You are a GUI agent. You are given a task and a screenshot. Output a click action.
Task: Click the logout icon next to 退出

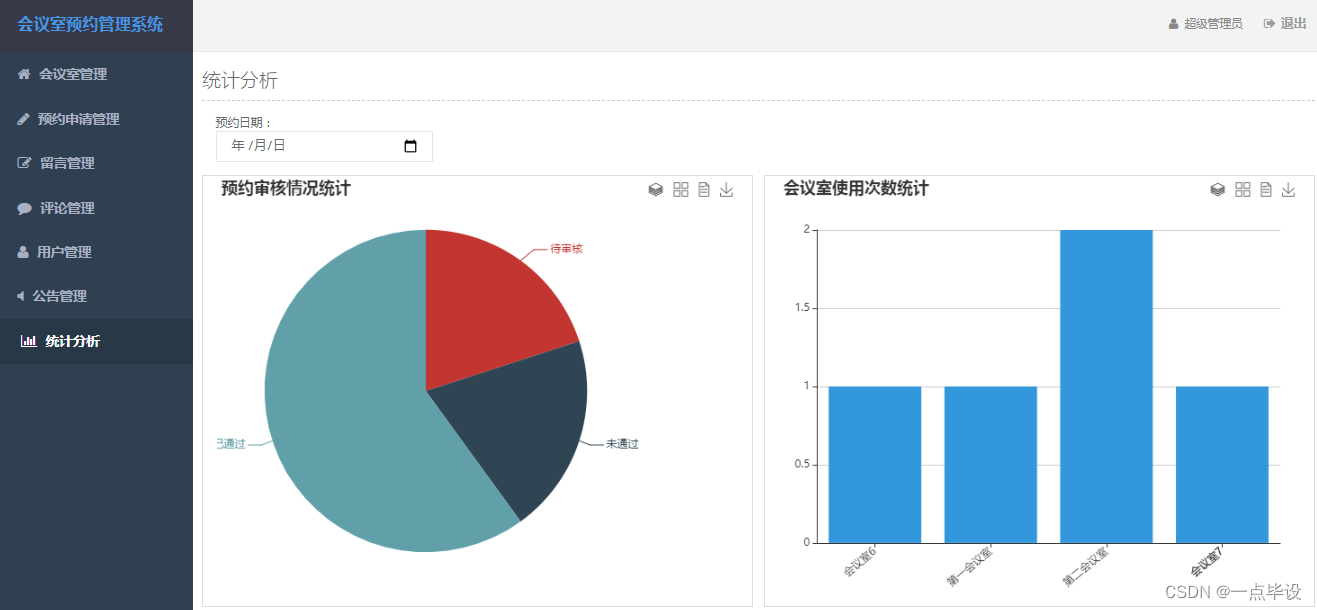(1269, 23)
